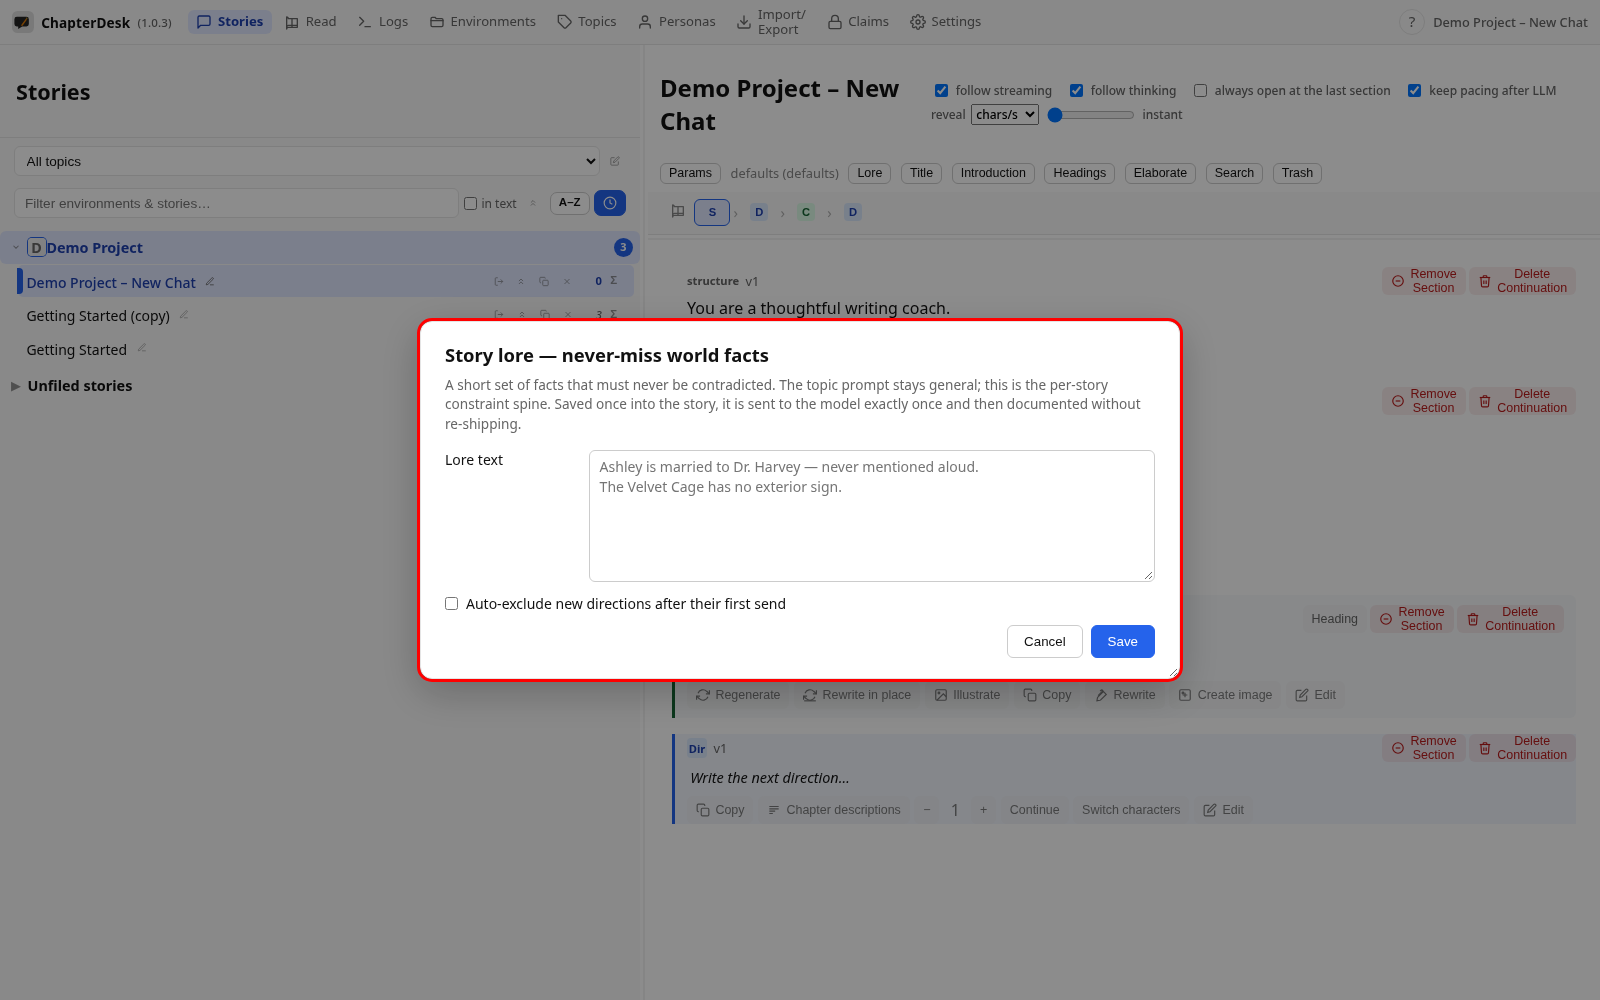Click move icon in Demo Project – New Chat row
The height and width of the screenshot is (1000, 1600).
[x=498, y=282]
